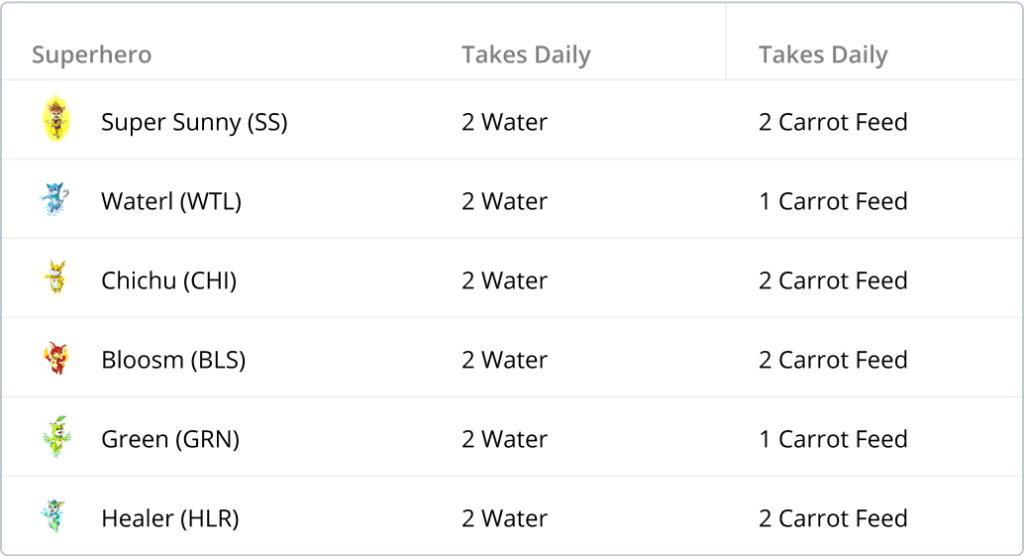Select Waterl's 1 Carrot Feed cell
Image resolution: width=1024 pixels, height=556 pixels.
(833, 201)
